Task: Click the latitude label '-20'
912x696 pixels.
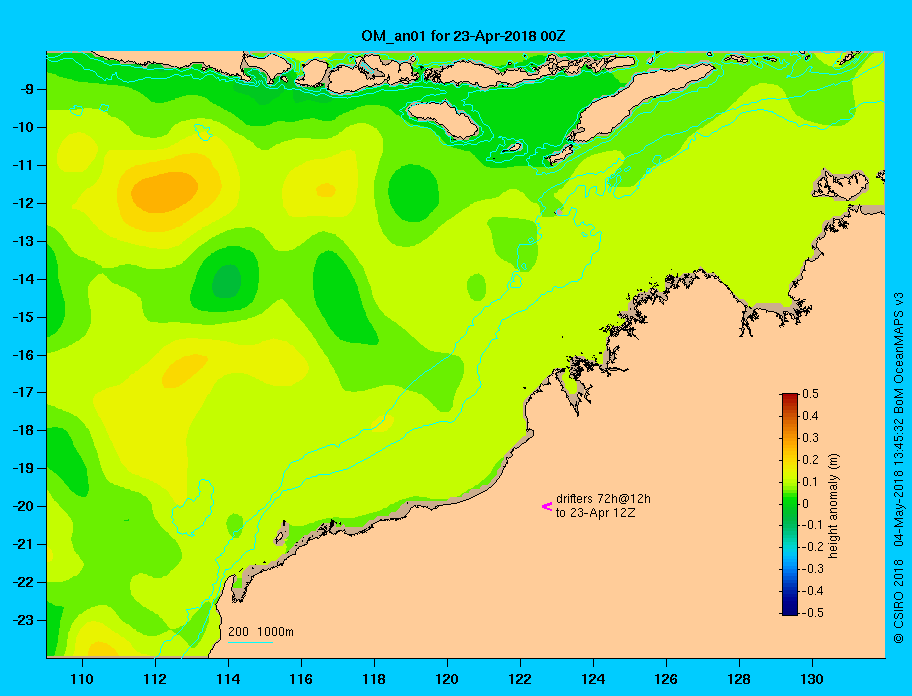Action: coord(24,506)
